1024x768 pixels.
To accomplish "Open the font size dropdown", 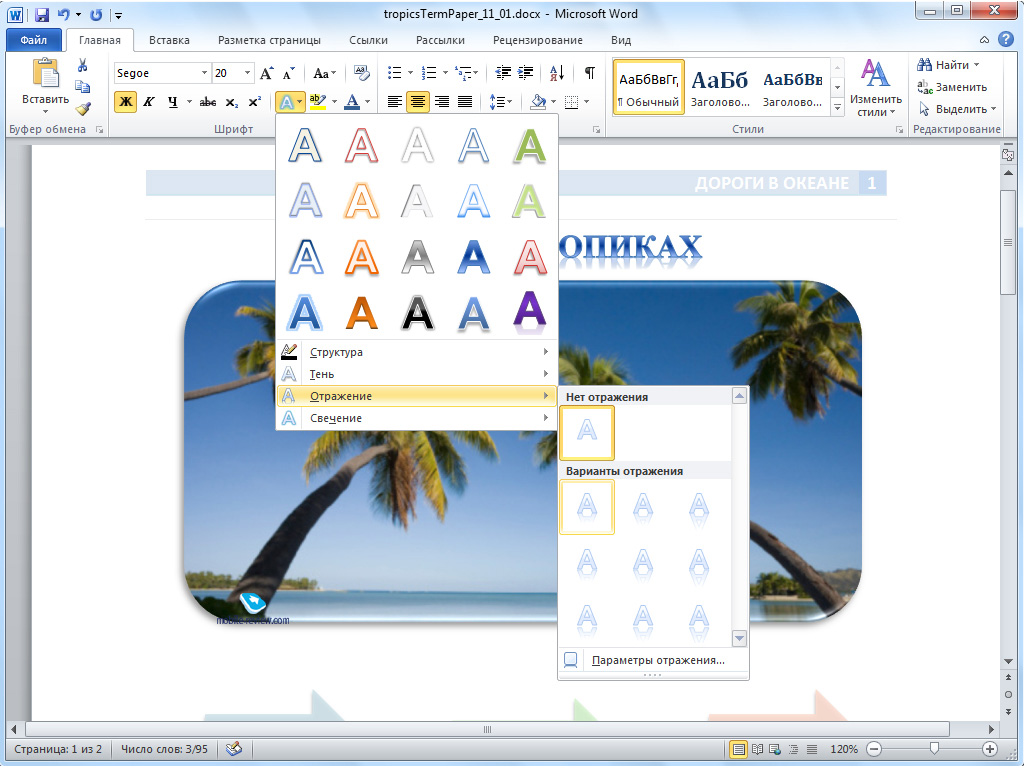I will click(x=248, y=72).
